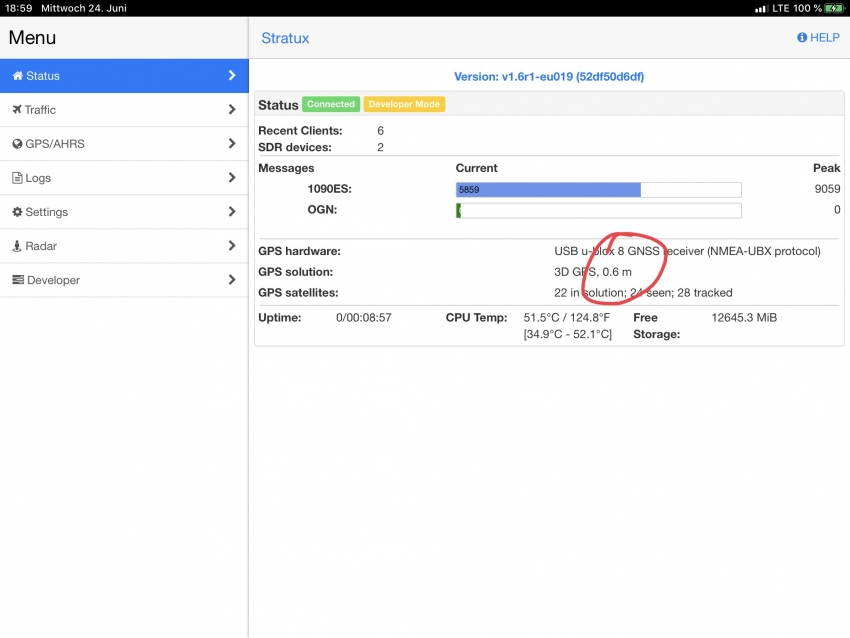Image resolution: width=850 pixels, height=638 pixels.
Task: Click the 1090ES message progress bar
Action: pyautogui.click(x=598, y=190)
